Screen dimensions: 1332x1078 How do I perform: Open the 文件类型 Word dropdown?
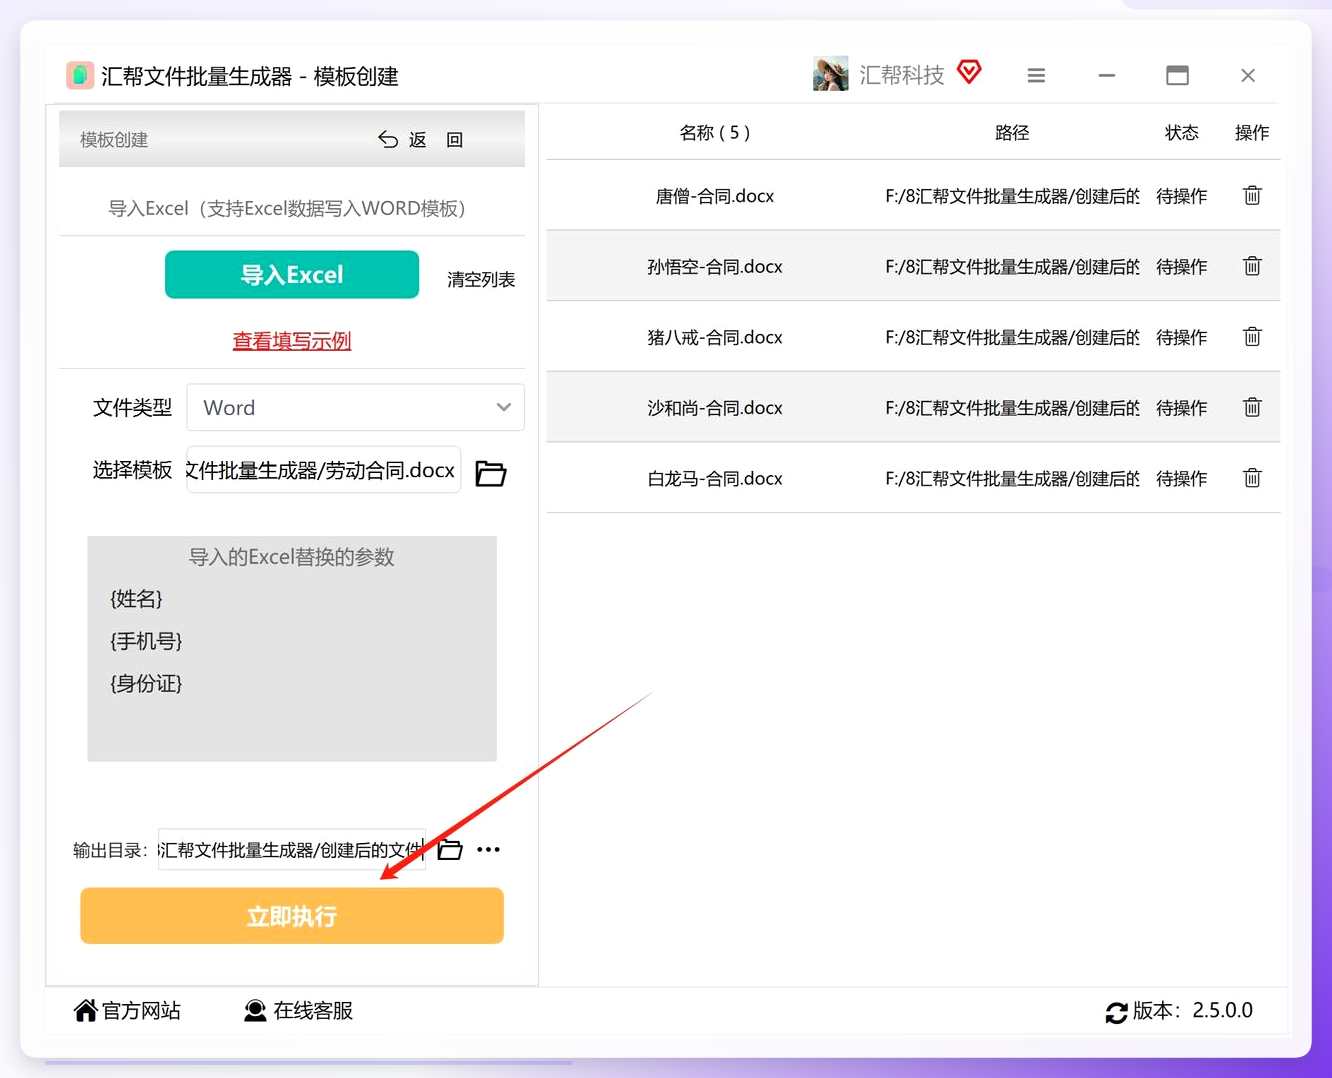355,407
